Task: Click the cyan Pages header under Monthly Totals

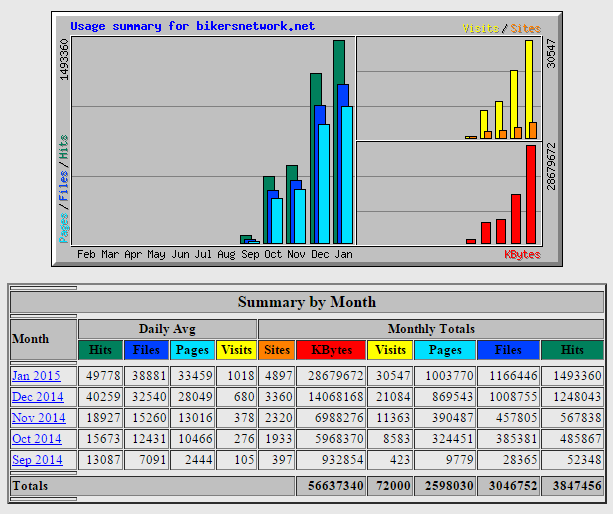Action: click(445, 350)
